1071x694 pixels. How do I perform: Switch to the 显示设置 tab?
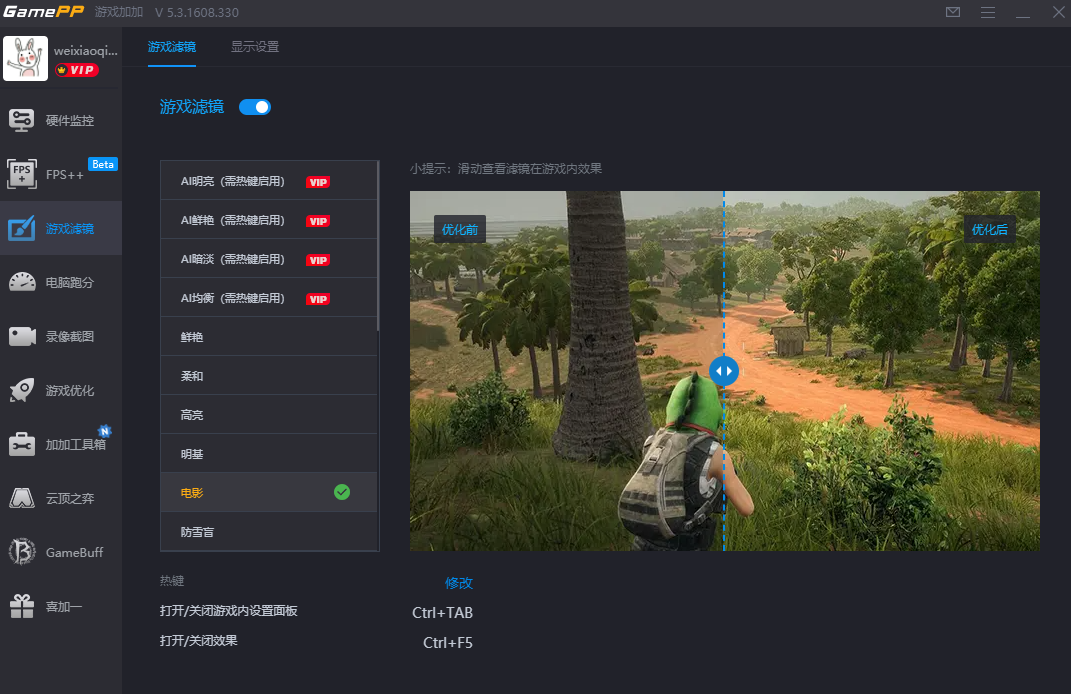click(x=255, y=47)
